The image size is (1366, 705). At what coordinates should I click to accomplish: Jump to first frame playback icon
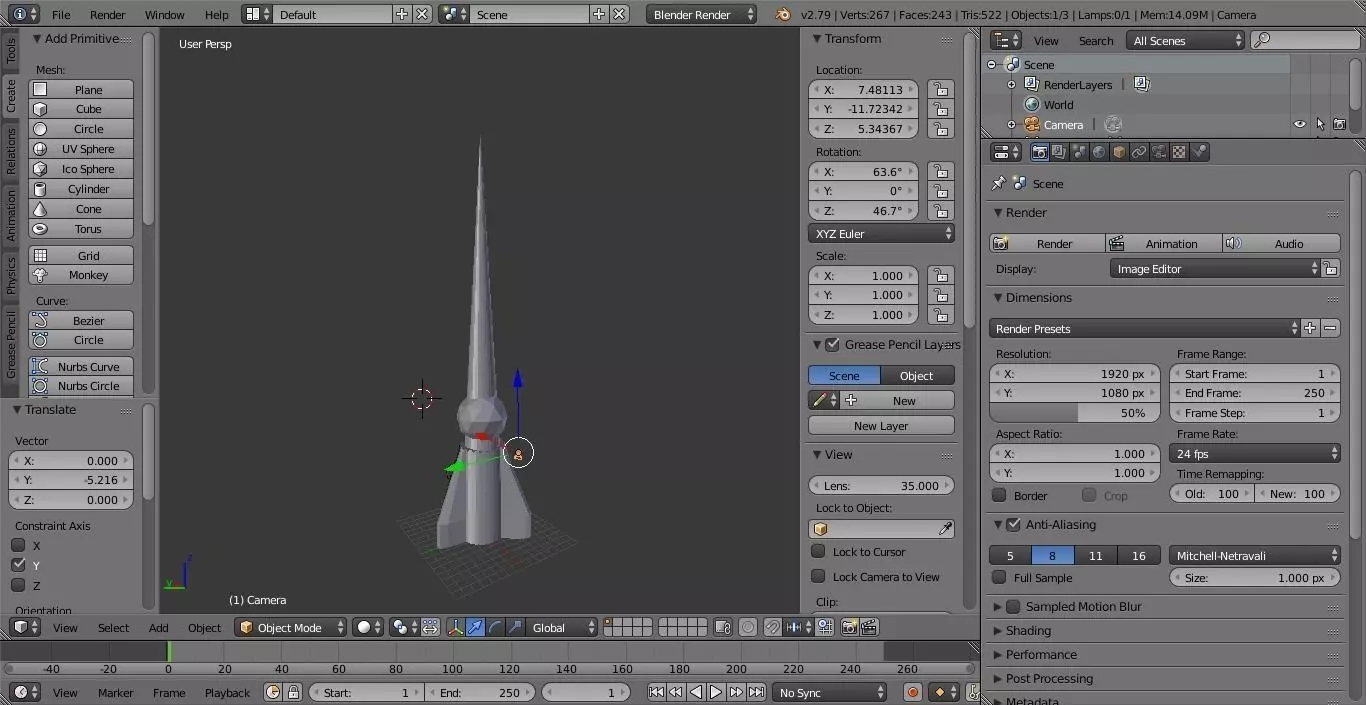[656, 692]
